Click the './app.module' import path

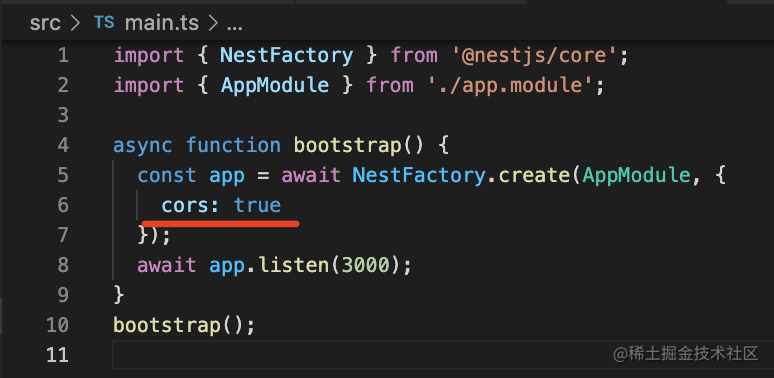[512, 85]
